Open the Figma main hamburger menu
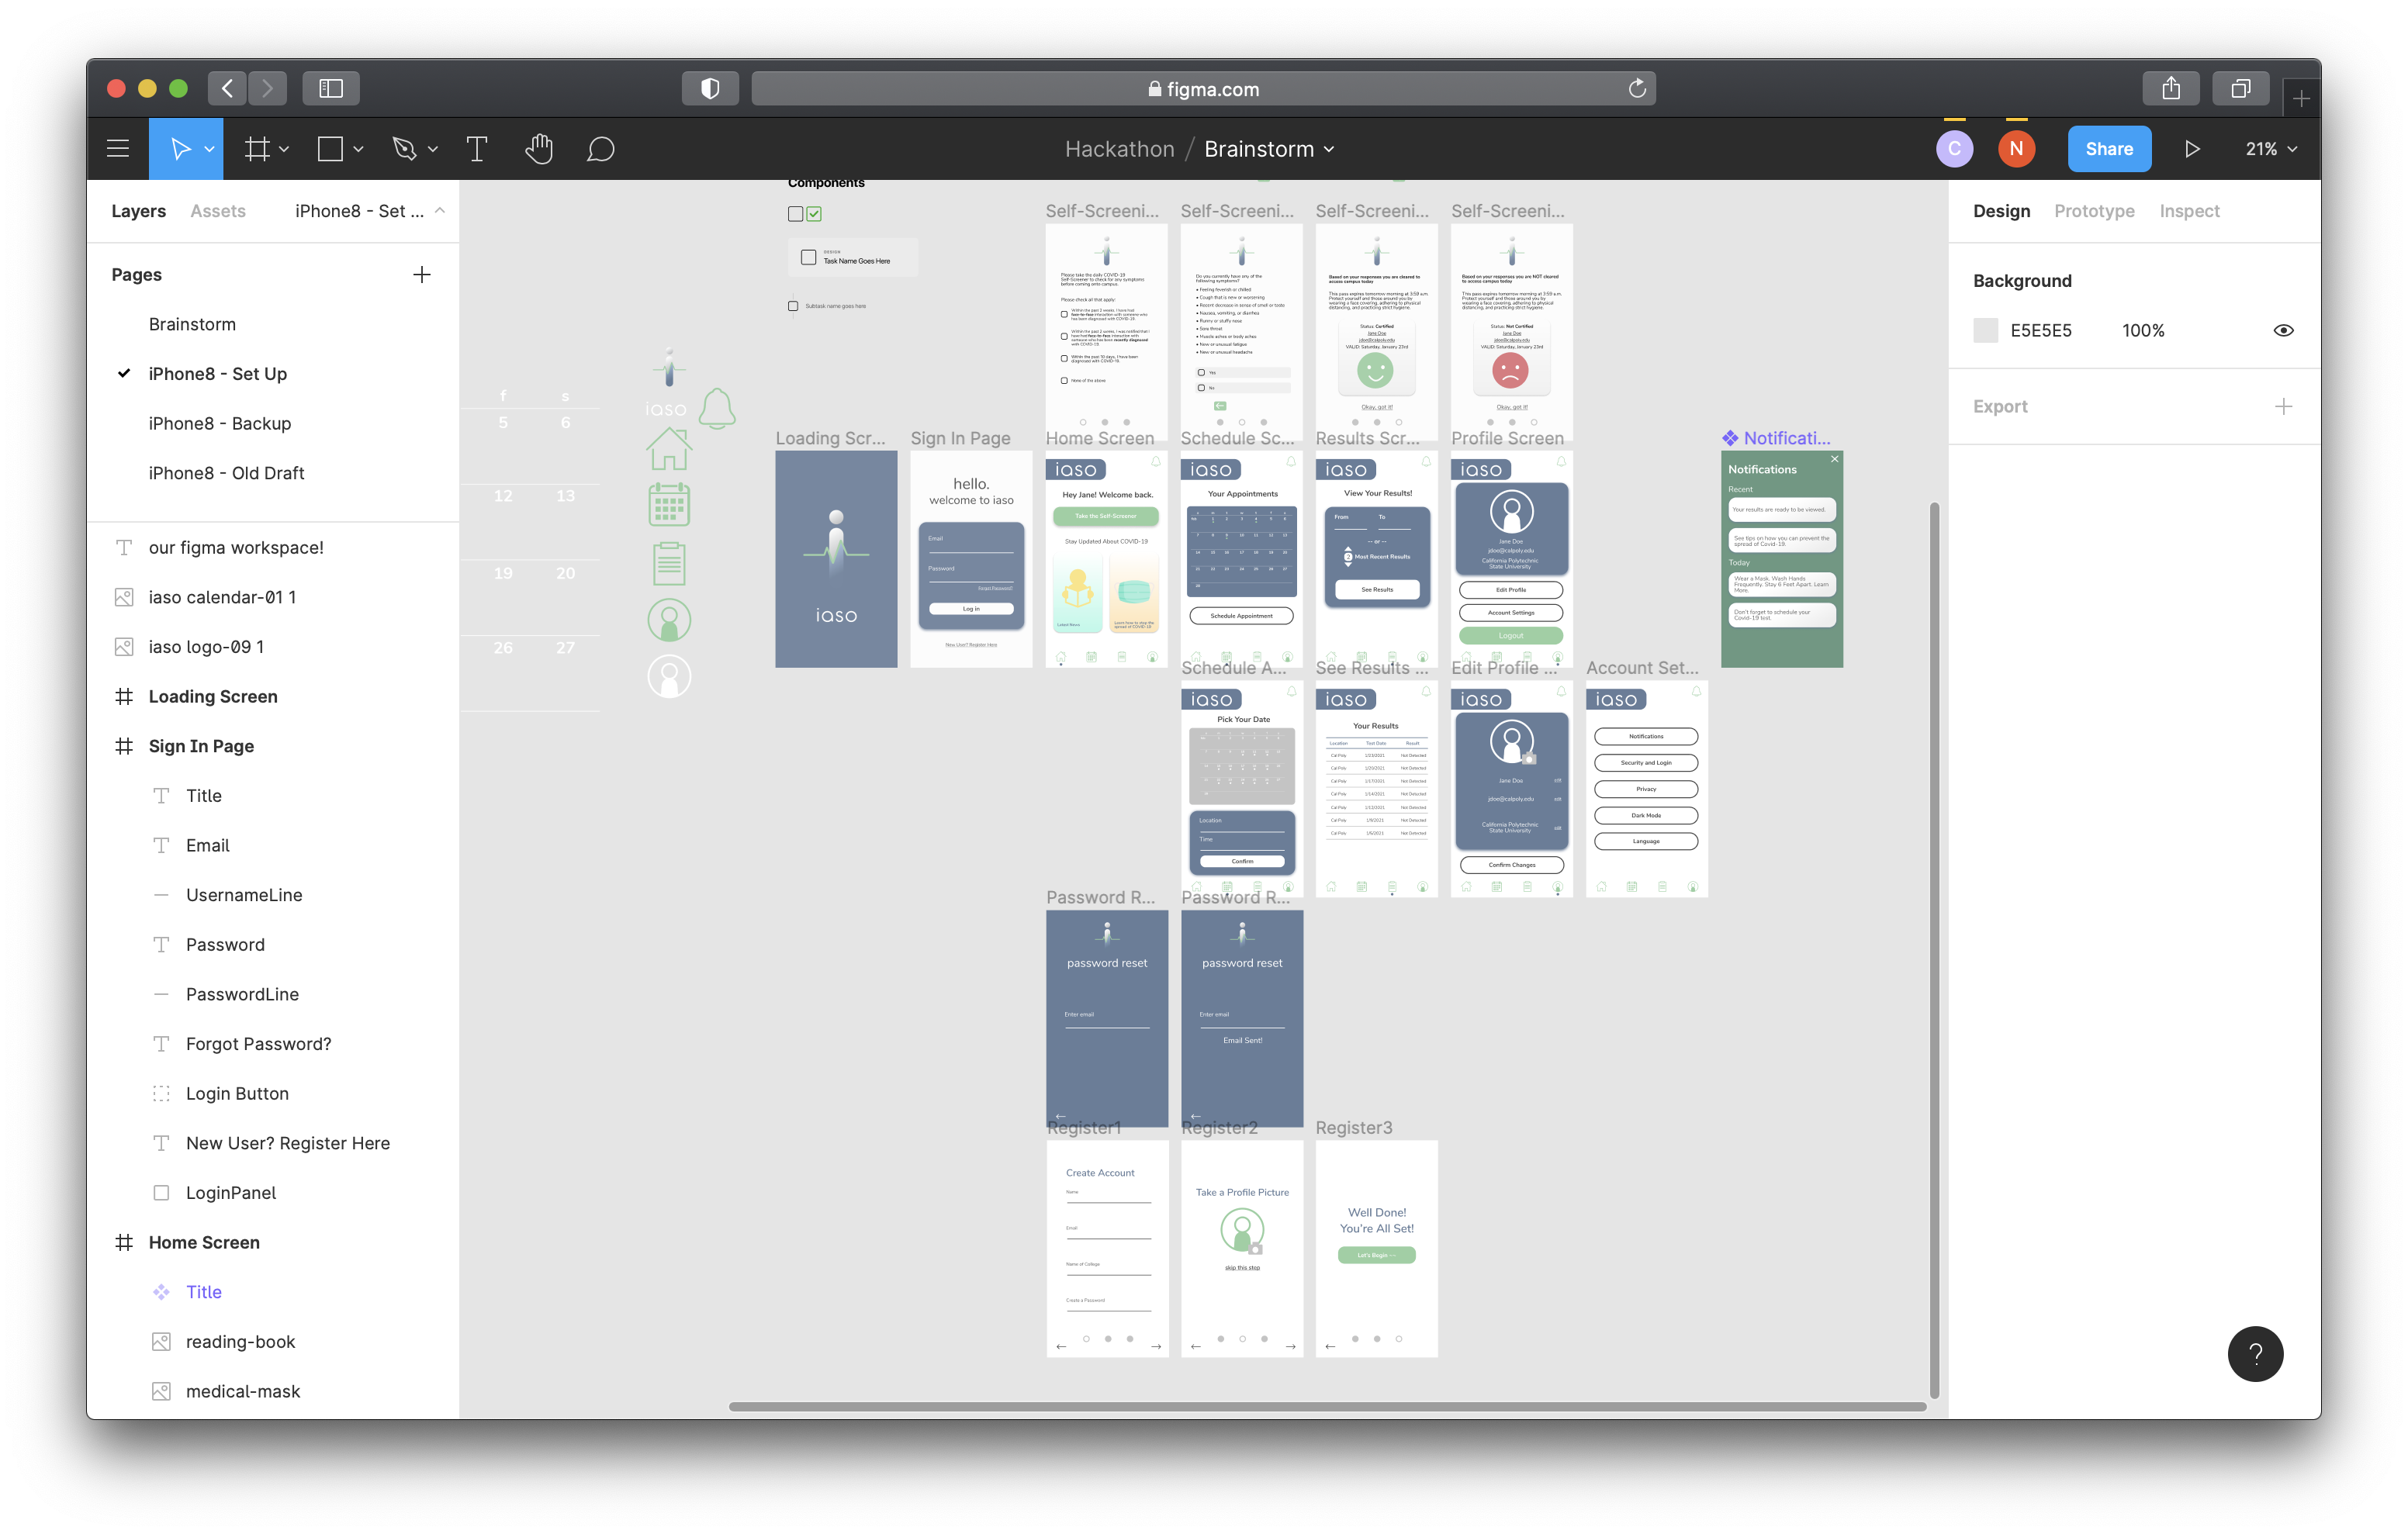 tap(118, 149)
